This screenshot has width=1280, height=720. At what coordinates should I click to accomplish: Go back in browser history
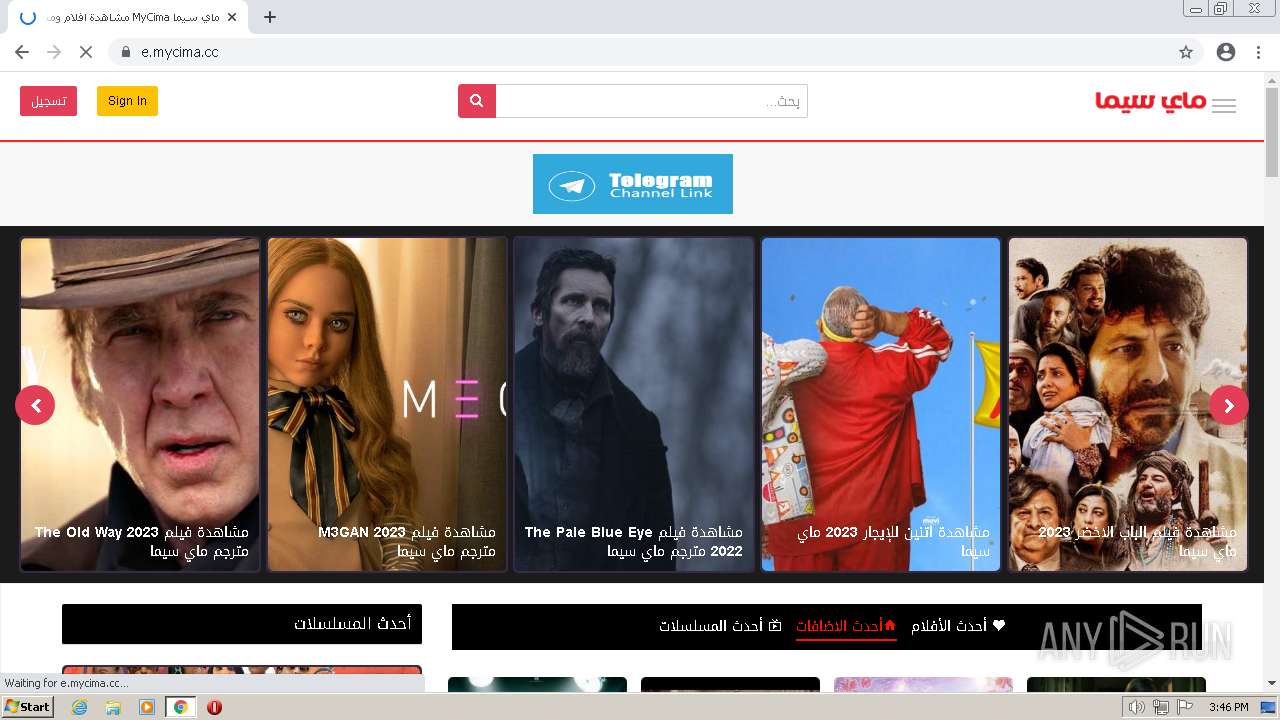click(x=22, y=52)
